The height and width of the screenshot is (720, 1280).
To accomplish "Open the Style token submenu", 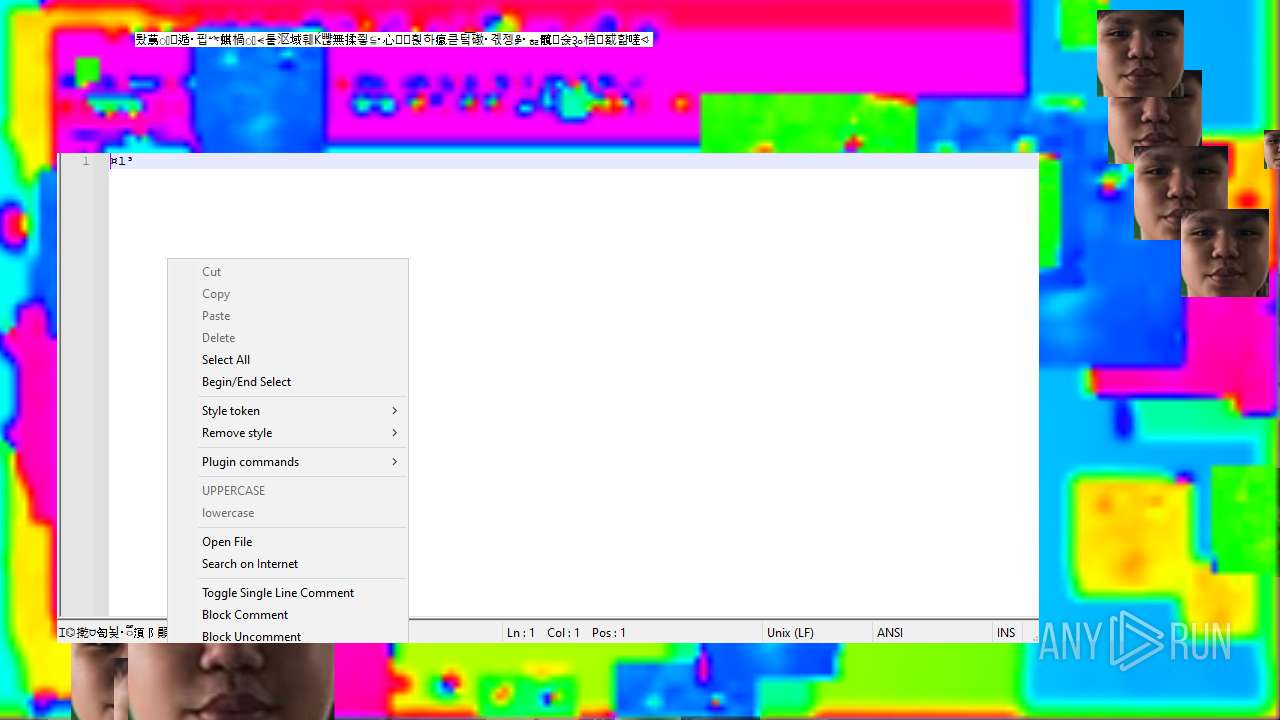I will pyautogui.click(x=287, y=411).
